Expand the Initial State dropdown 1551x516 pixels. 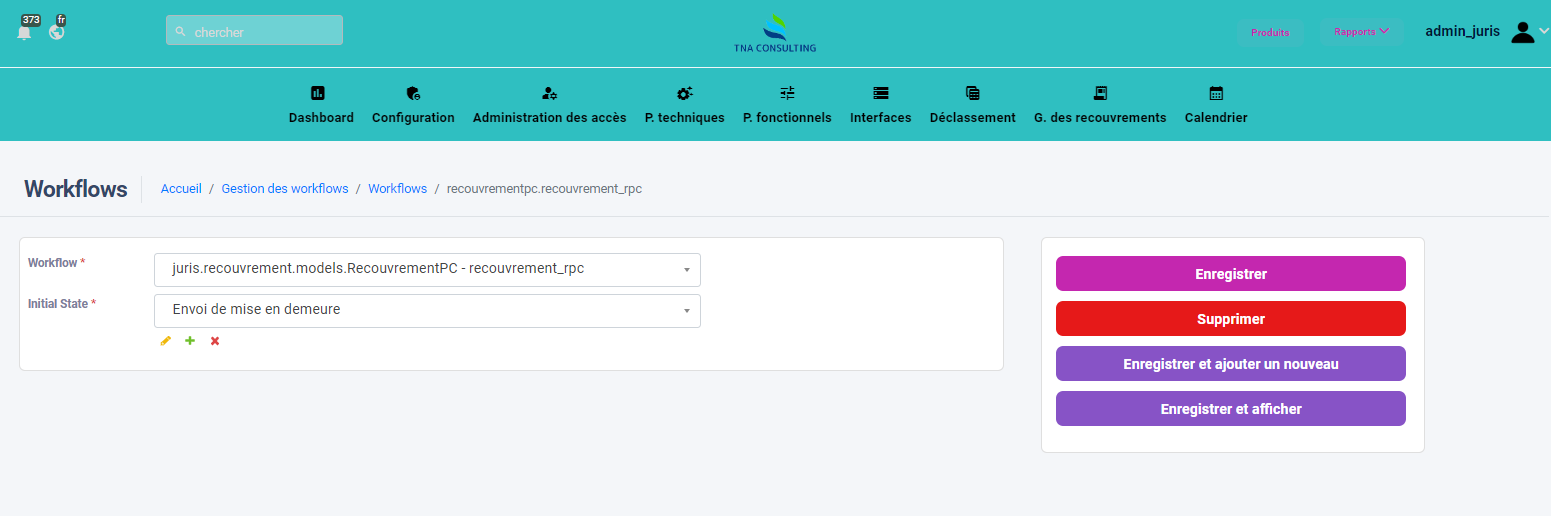pyautogui.click(x=427, y=310)
